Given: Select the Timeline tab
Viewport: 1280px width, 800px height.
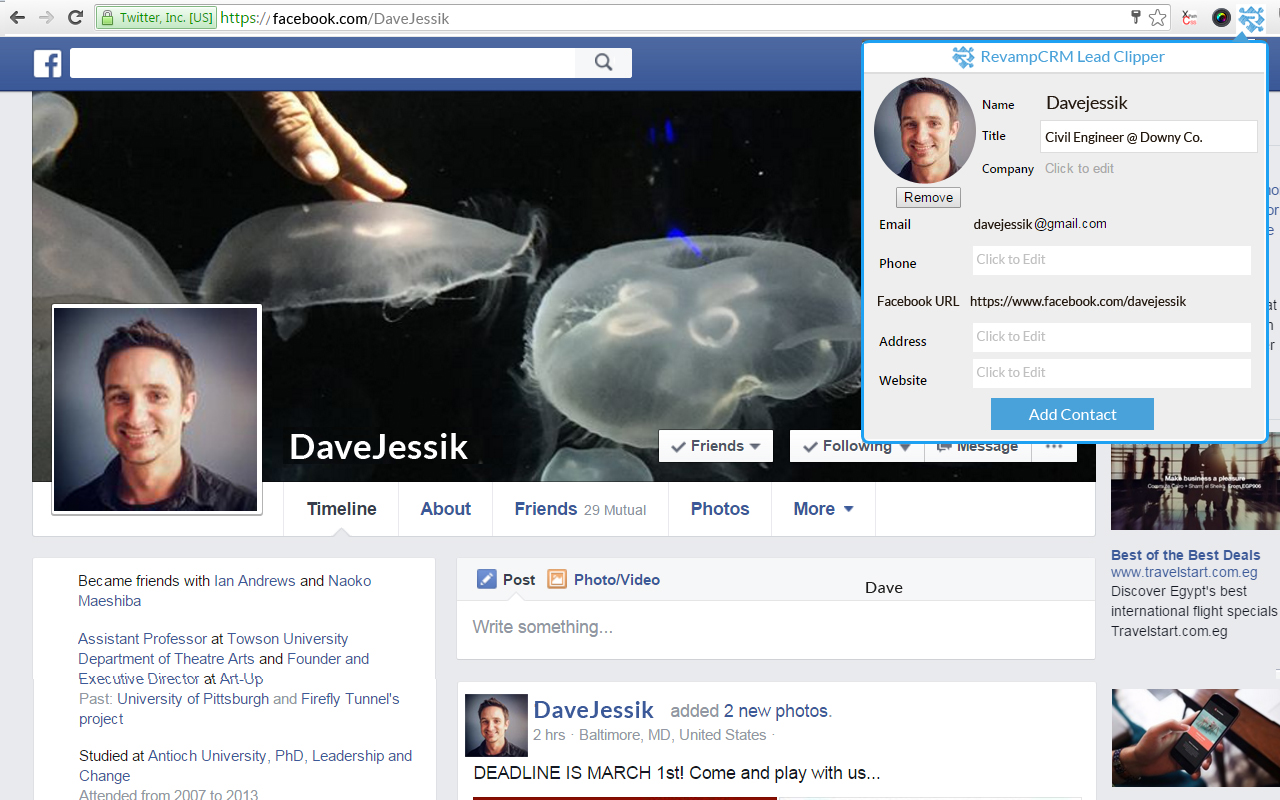Looking at the screenshot, I should click(x=341, y=509).
